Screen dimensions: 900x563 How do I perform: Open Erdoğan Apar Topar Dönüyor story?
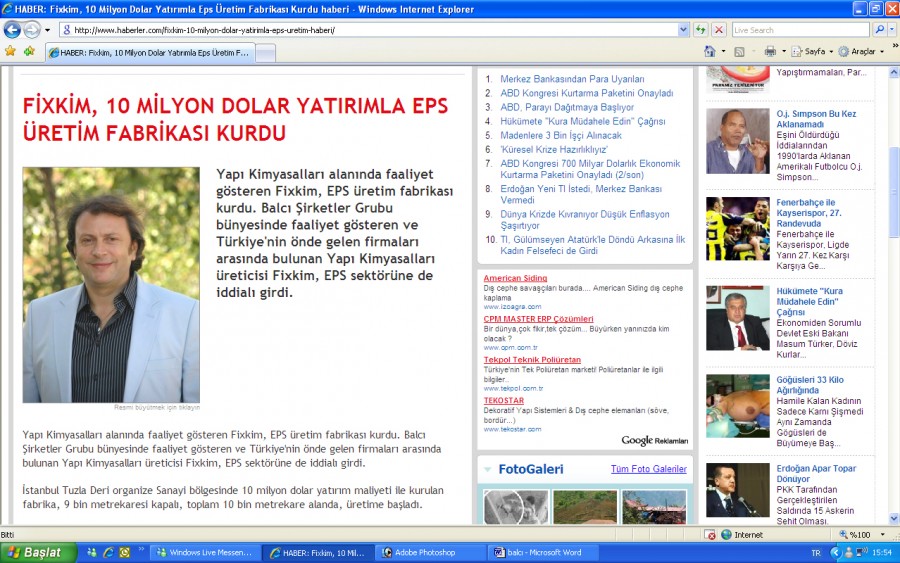click(815, 473)
